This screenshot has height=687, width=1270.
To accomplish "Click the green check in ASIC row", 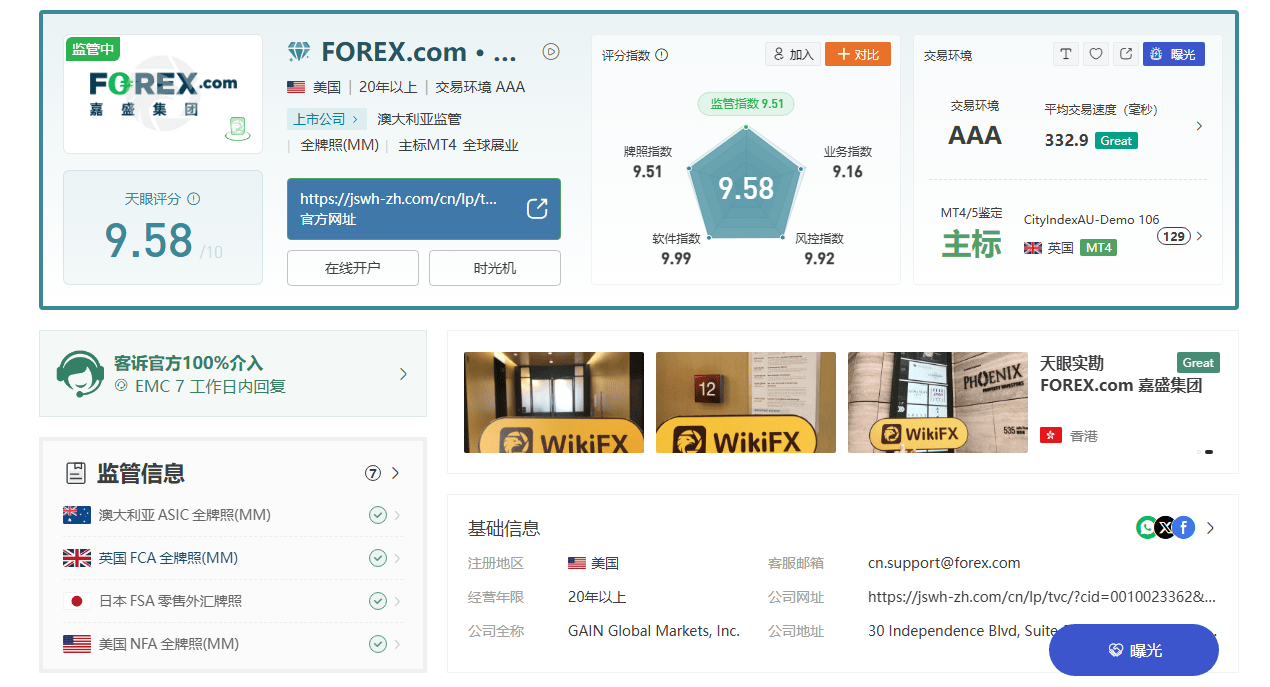I will pos(378,515).
